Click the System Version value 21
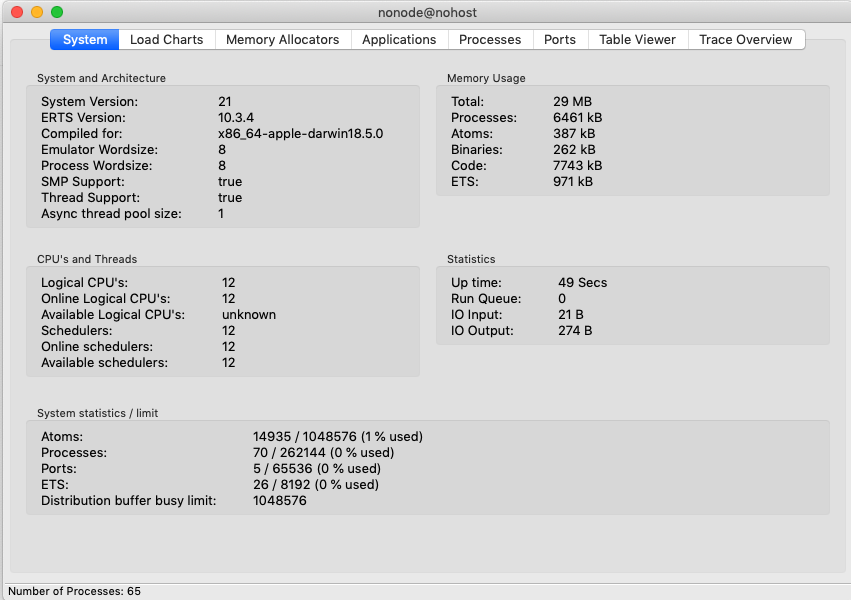 point(225,101)
